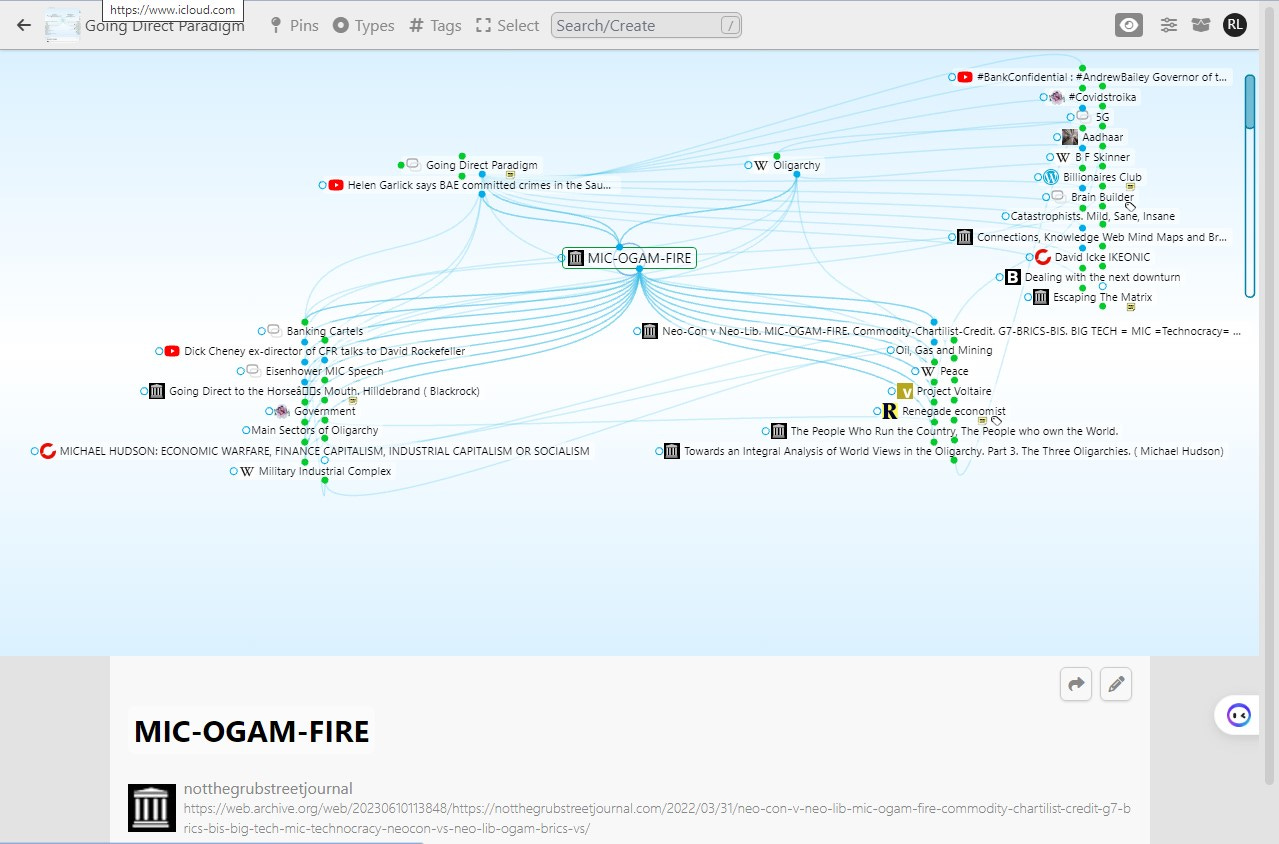Image resolution: width=1279 pixels, height=844 pixels.
Task: Click the red icon beside MICHAEL HUDSON node
Action: [47, 451]
